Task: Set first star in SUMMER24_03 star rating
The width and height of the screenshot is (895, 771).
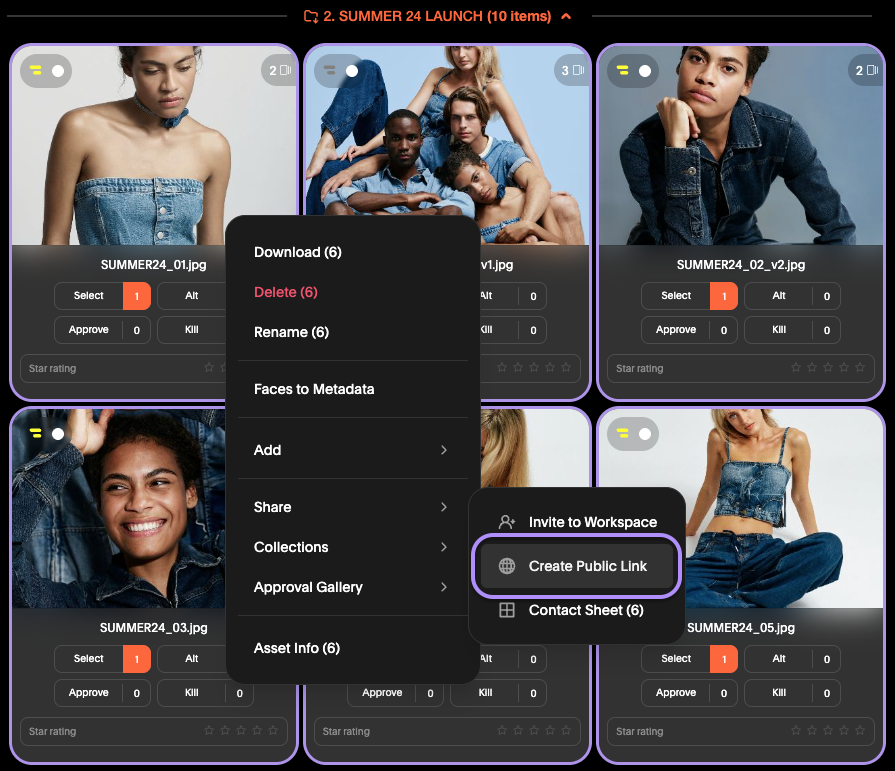Action: [x=209, y=730]
